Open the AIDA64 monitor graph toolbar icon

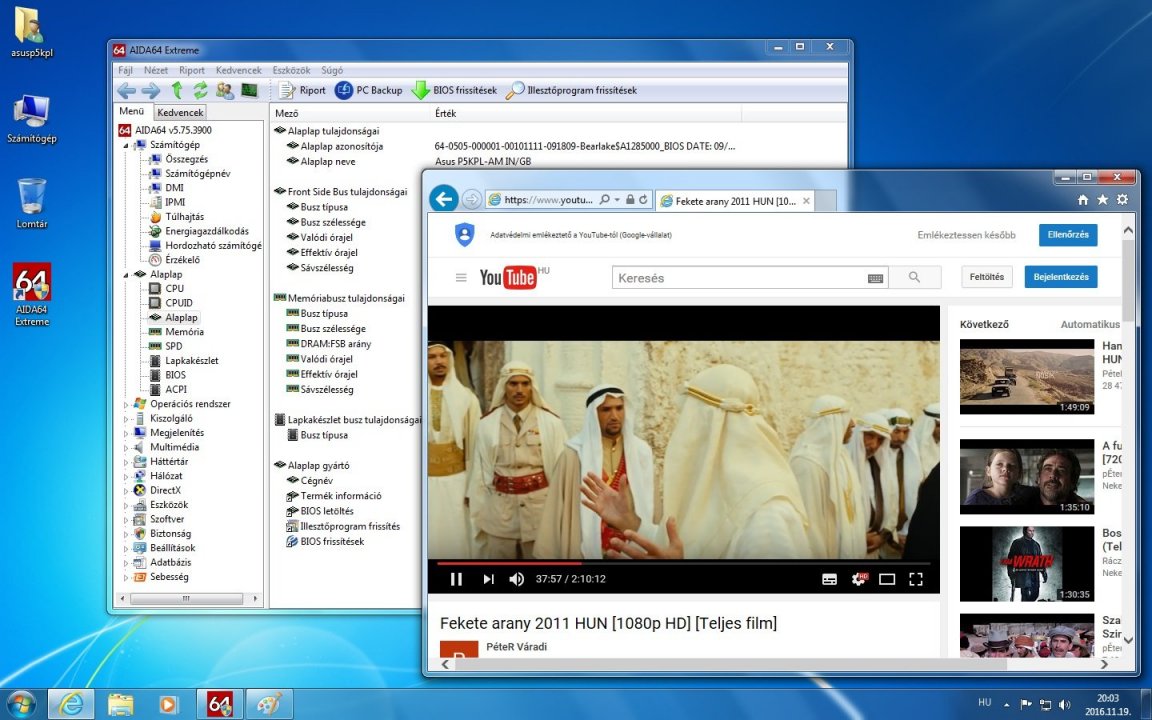250,90
